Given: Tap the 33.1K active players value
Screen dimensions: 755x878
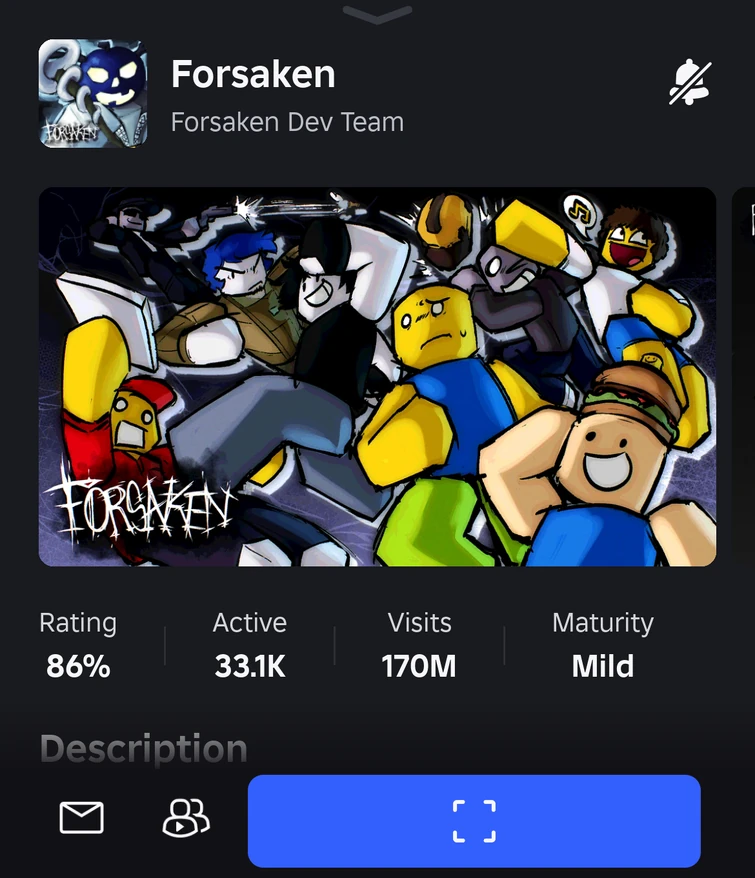Looking at the screenshot, I should pyautogui.click(x=250, y=666).
